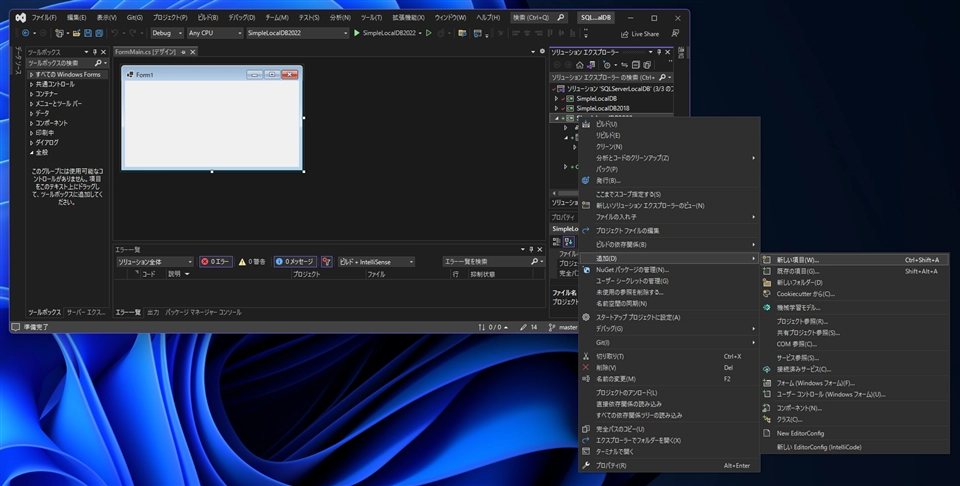Select Class (クラス) from the Add submenu

pos(789,419)
